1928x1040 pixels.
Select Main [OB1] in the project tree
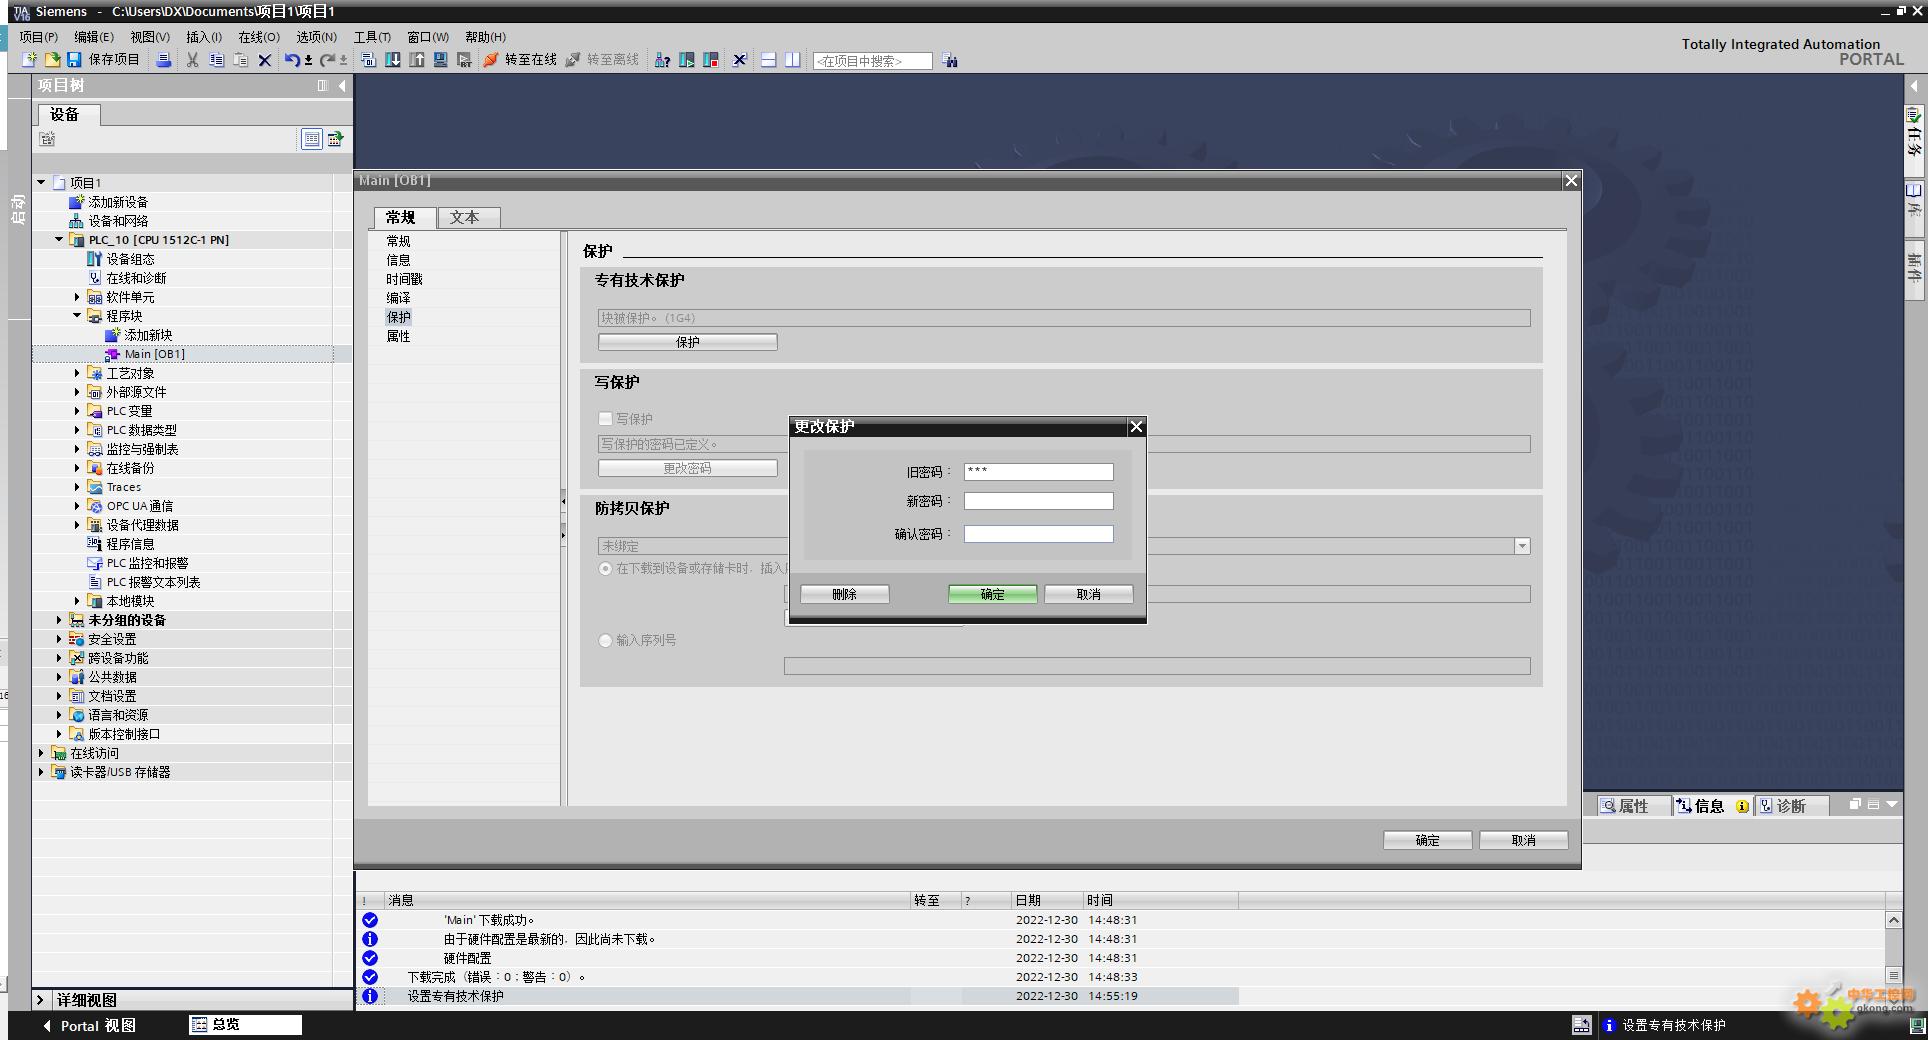154,354
